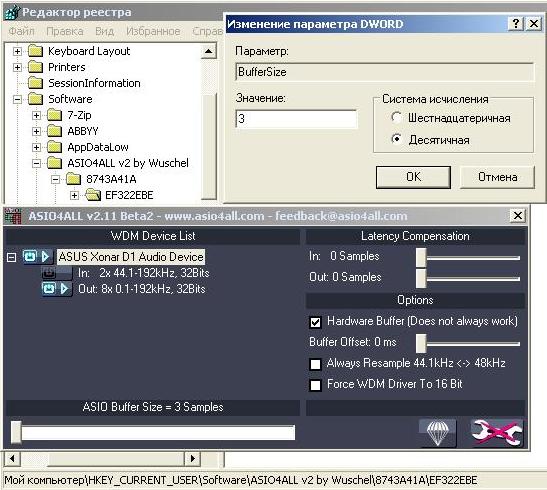Viewport: 547px width, 490px height.
Task: Click the registry tree scroll up arrow
Action: [209, 51]
